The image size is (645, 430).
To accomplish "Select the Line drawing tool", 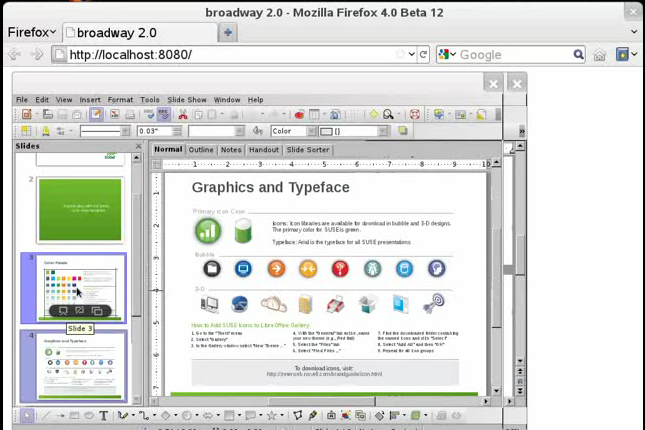I will pos(46,416).
